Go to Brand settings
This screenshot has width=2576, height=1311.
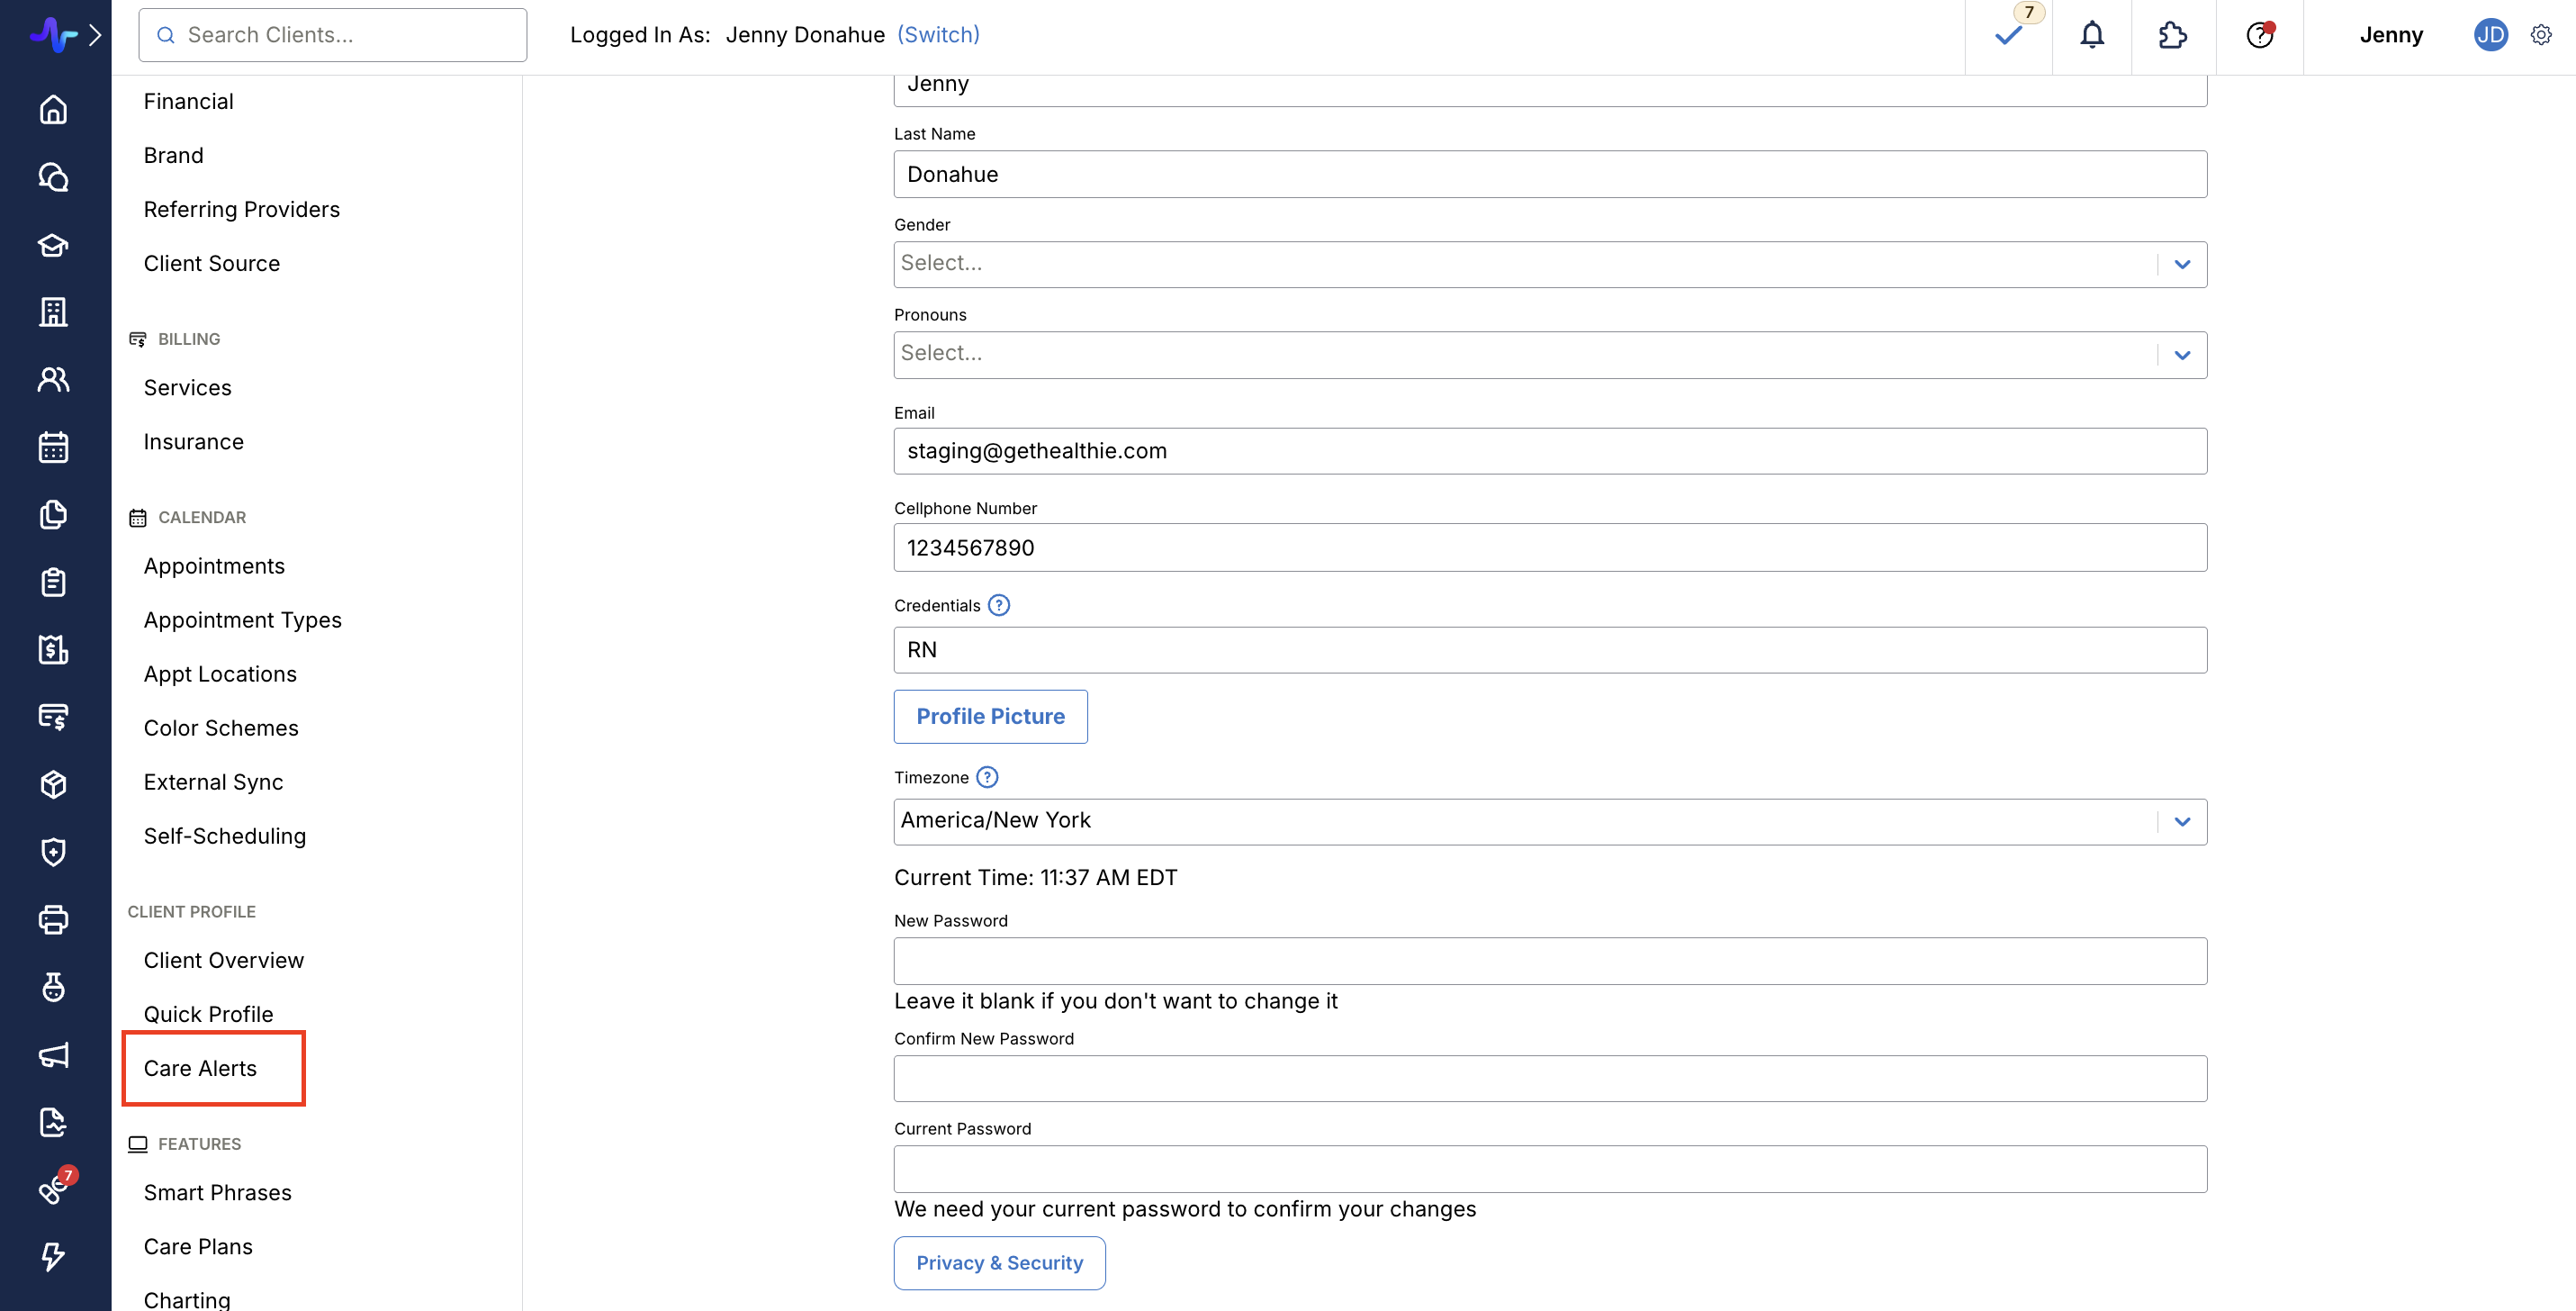173,155
